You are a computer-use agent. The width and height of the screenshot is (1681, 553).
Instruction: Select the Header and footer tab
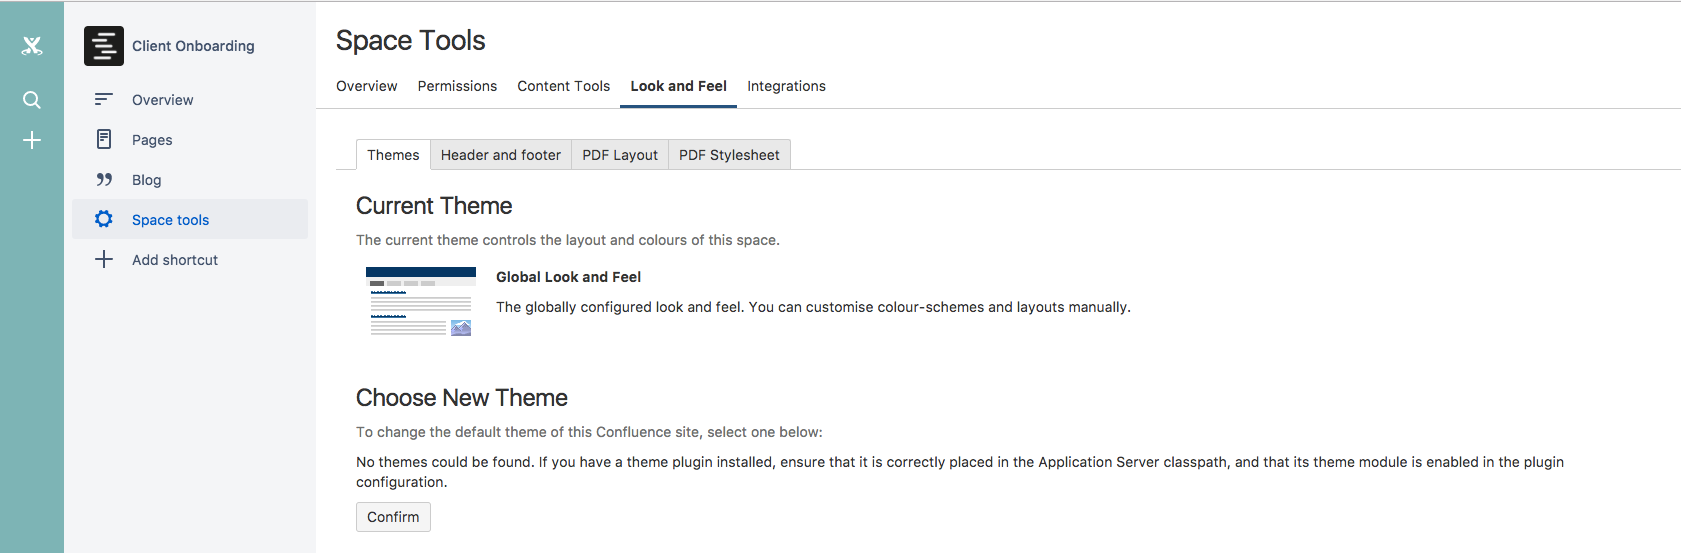pos(501,155)
